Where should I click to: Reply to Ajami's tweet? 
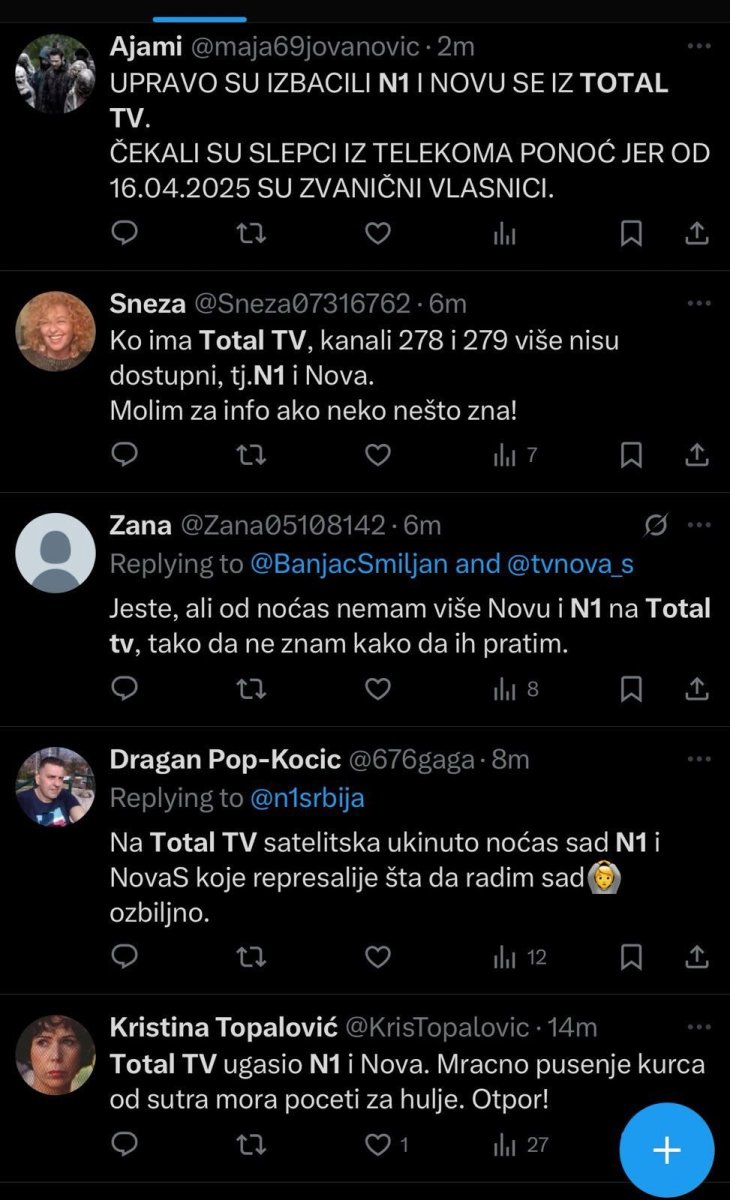click(124, 233)
